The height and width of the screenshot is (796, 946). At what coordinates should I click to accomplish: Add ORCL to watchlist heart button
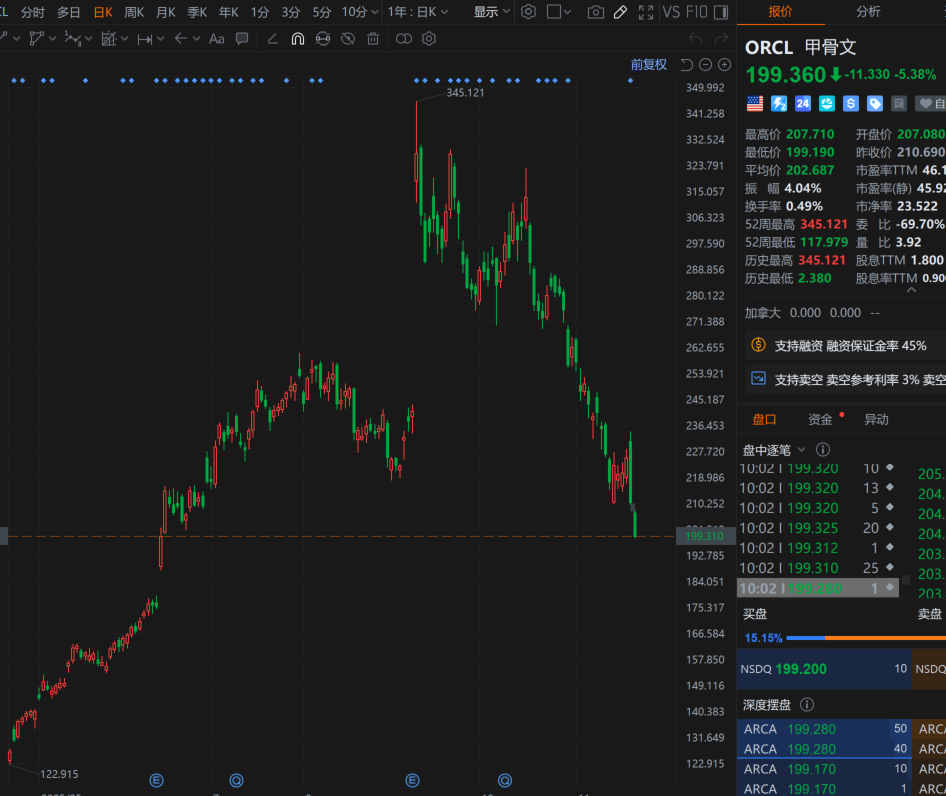930,103
